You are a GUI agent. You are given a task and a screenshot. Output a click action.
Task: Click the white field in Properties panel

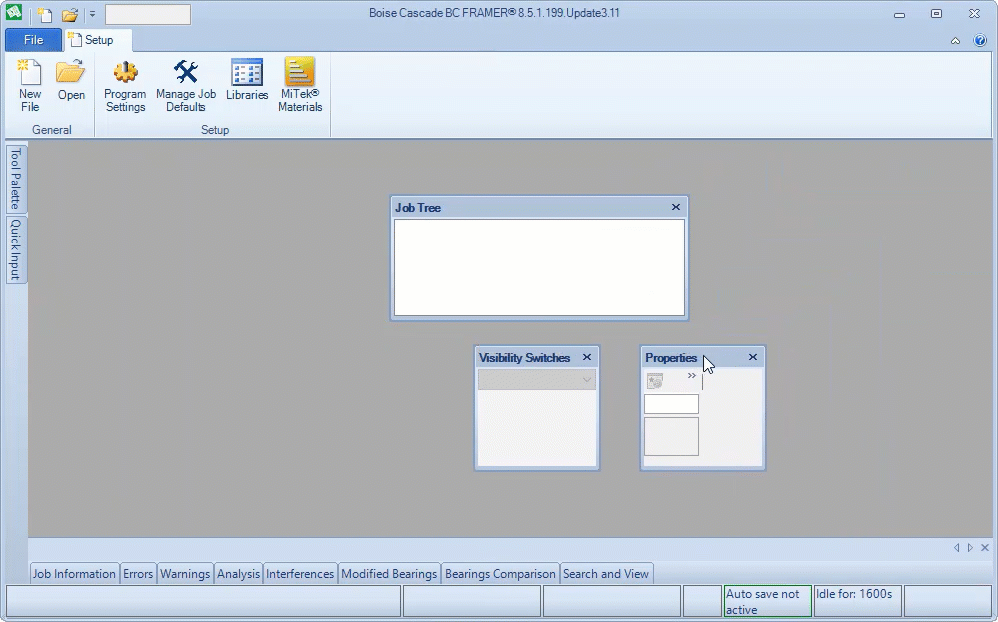[x=671, y=404]
